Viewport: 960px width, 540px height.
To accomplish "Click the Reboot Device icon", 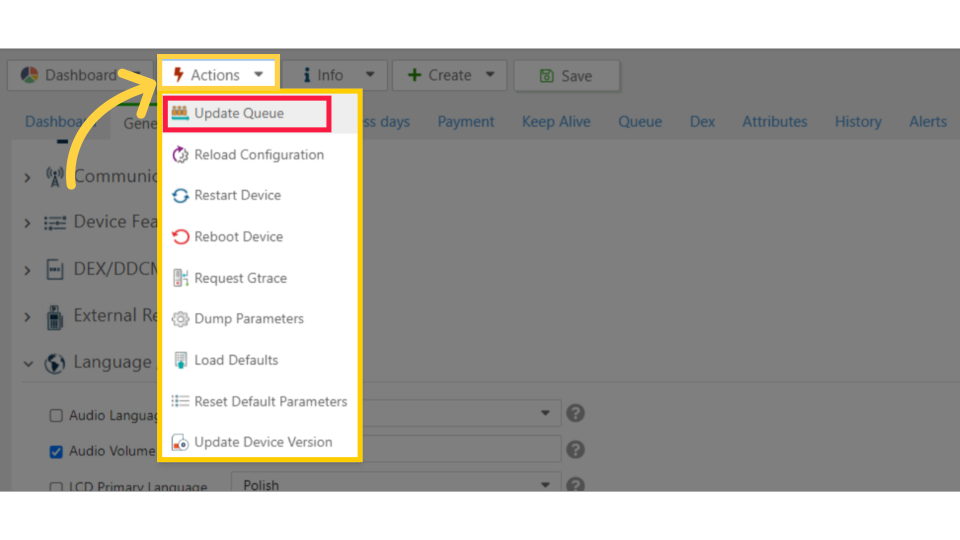I will [x=180, y=237].
